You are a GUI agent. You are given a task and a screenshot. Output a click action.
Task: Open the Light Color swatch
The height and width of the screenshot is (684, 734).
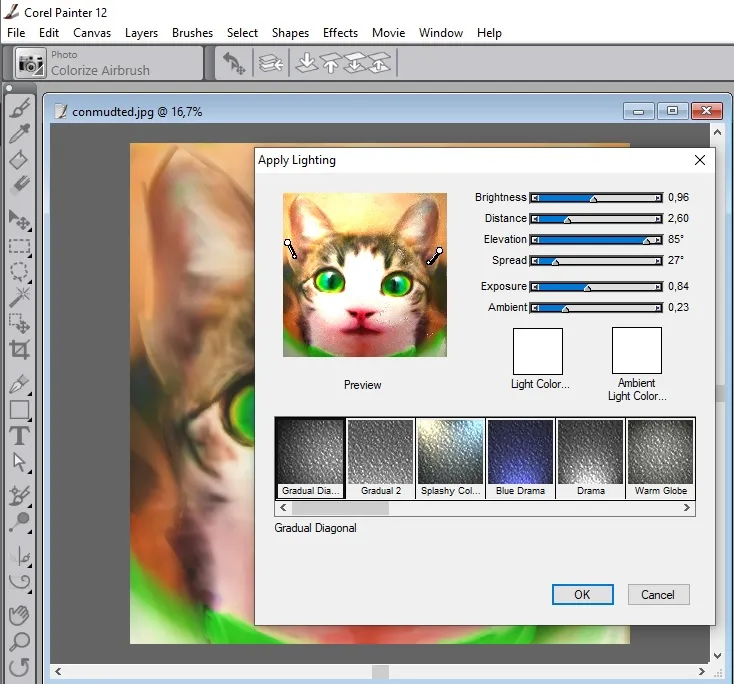[x=537, y=351]
